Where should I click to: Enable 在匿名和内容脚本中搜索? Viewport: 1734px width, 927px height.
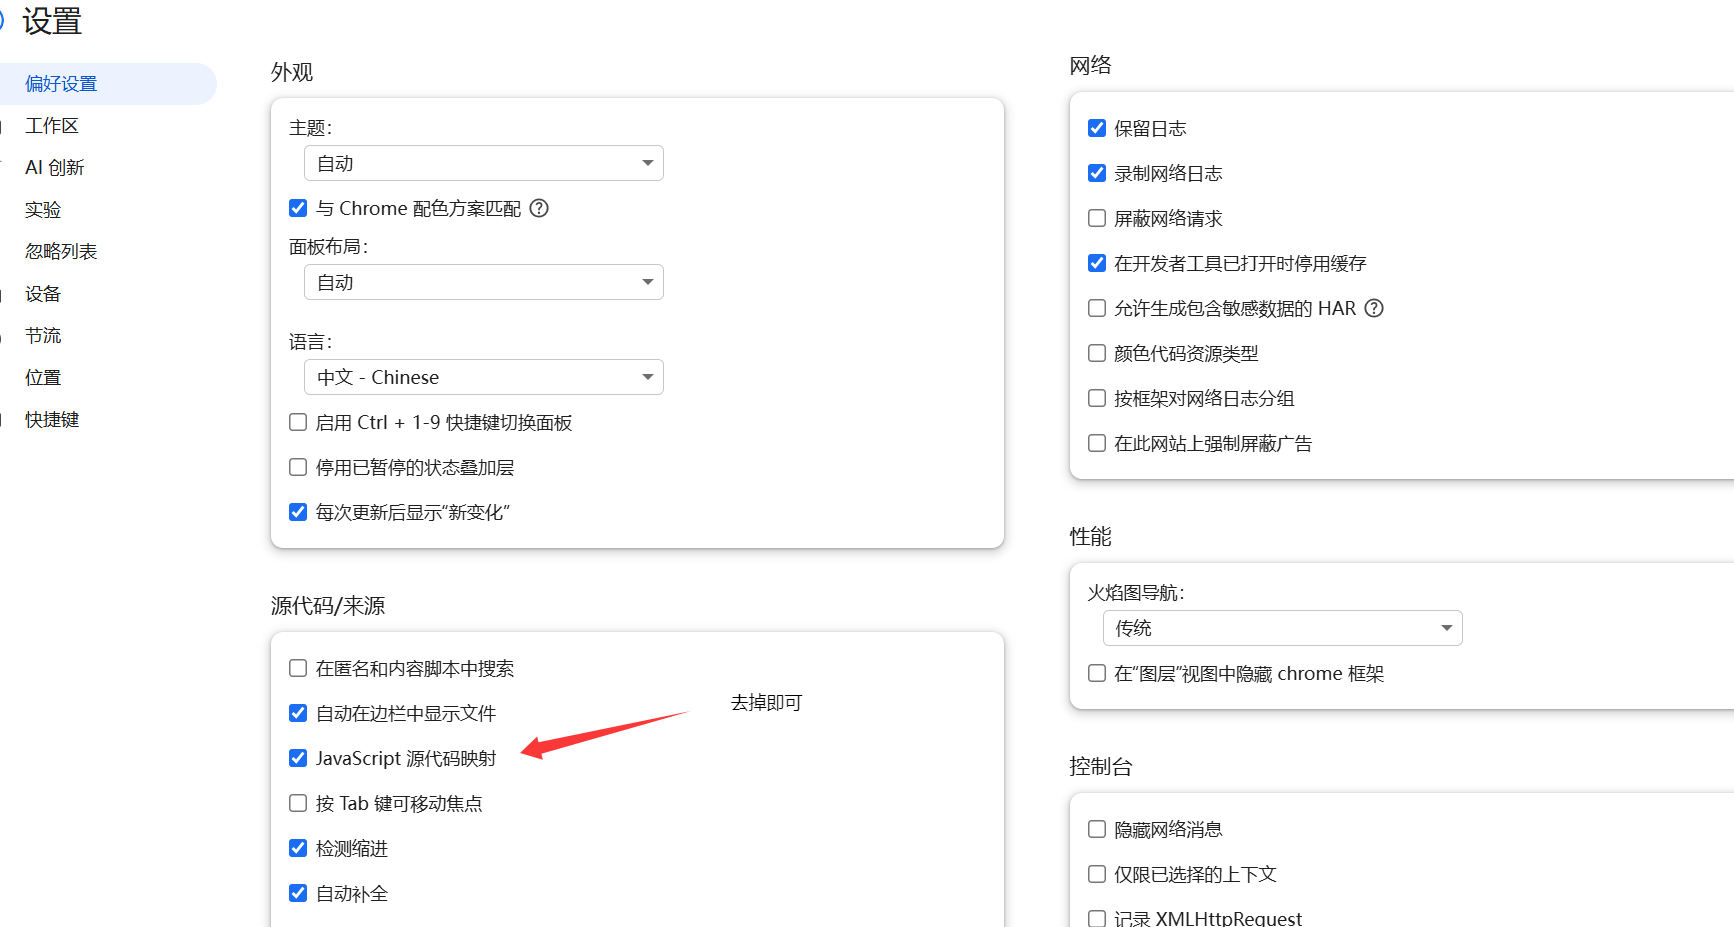pos(298,668)
